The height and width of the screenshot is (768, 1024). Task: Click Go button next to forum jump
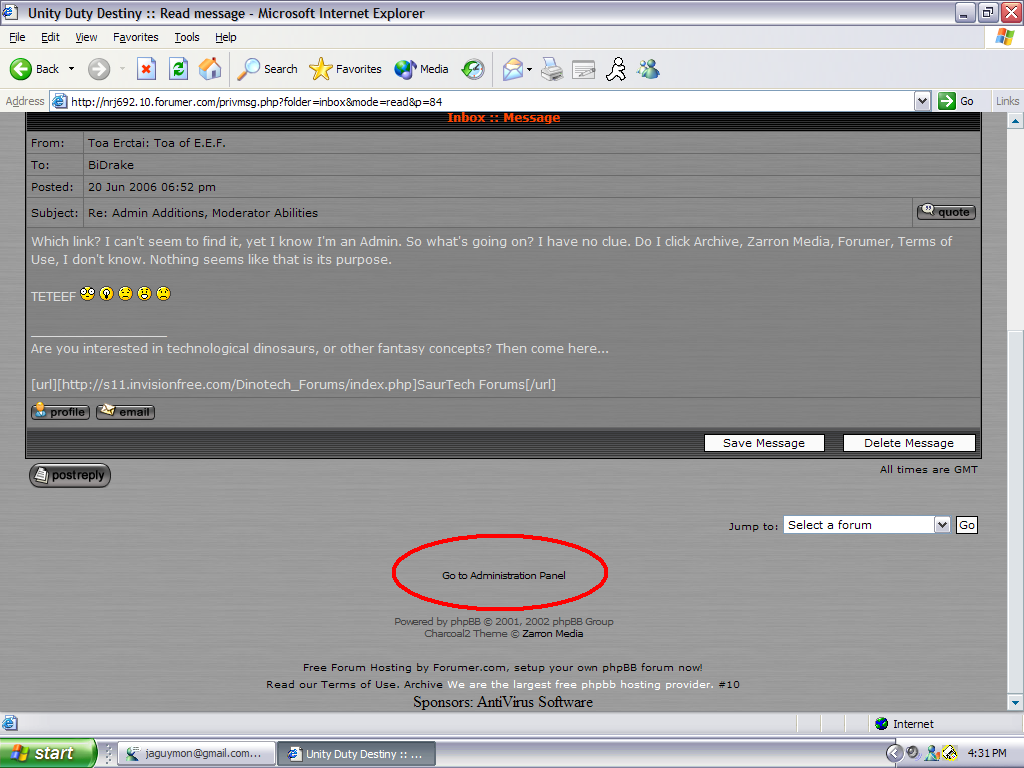click(x=967, y=525)
